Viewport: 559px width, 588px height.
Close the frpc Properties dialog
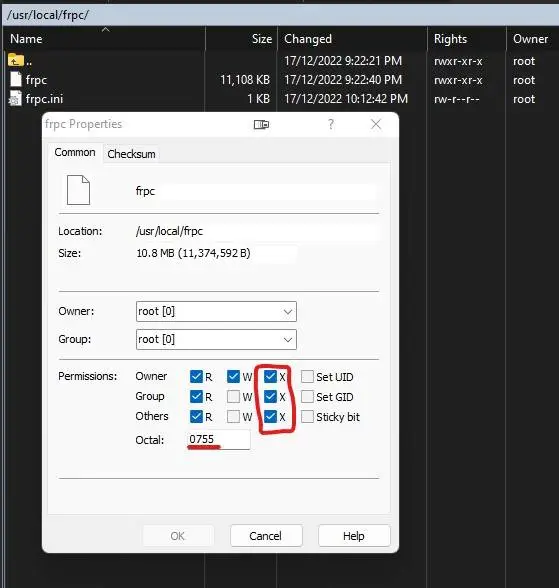[376, 124]
